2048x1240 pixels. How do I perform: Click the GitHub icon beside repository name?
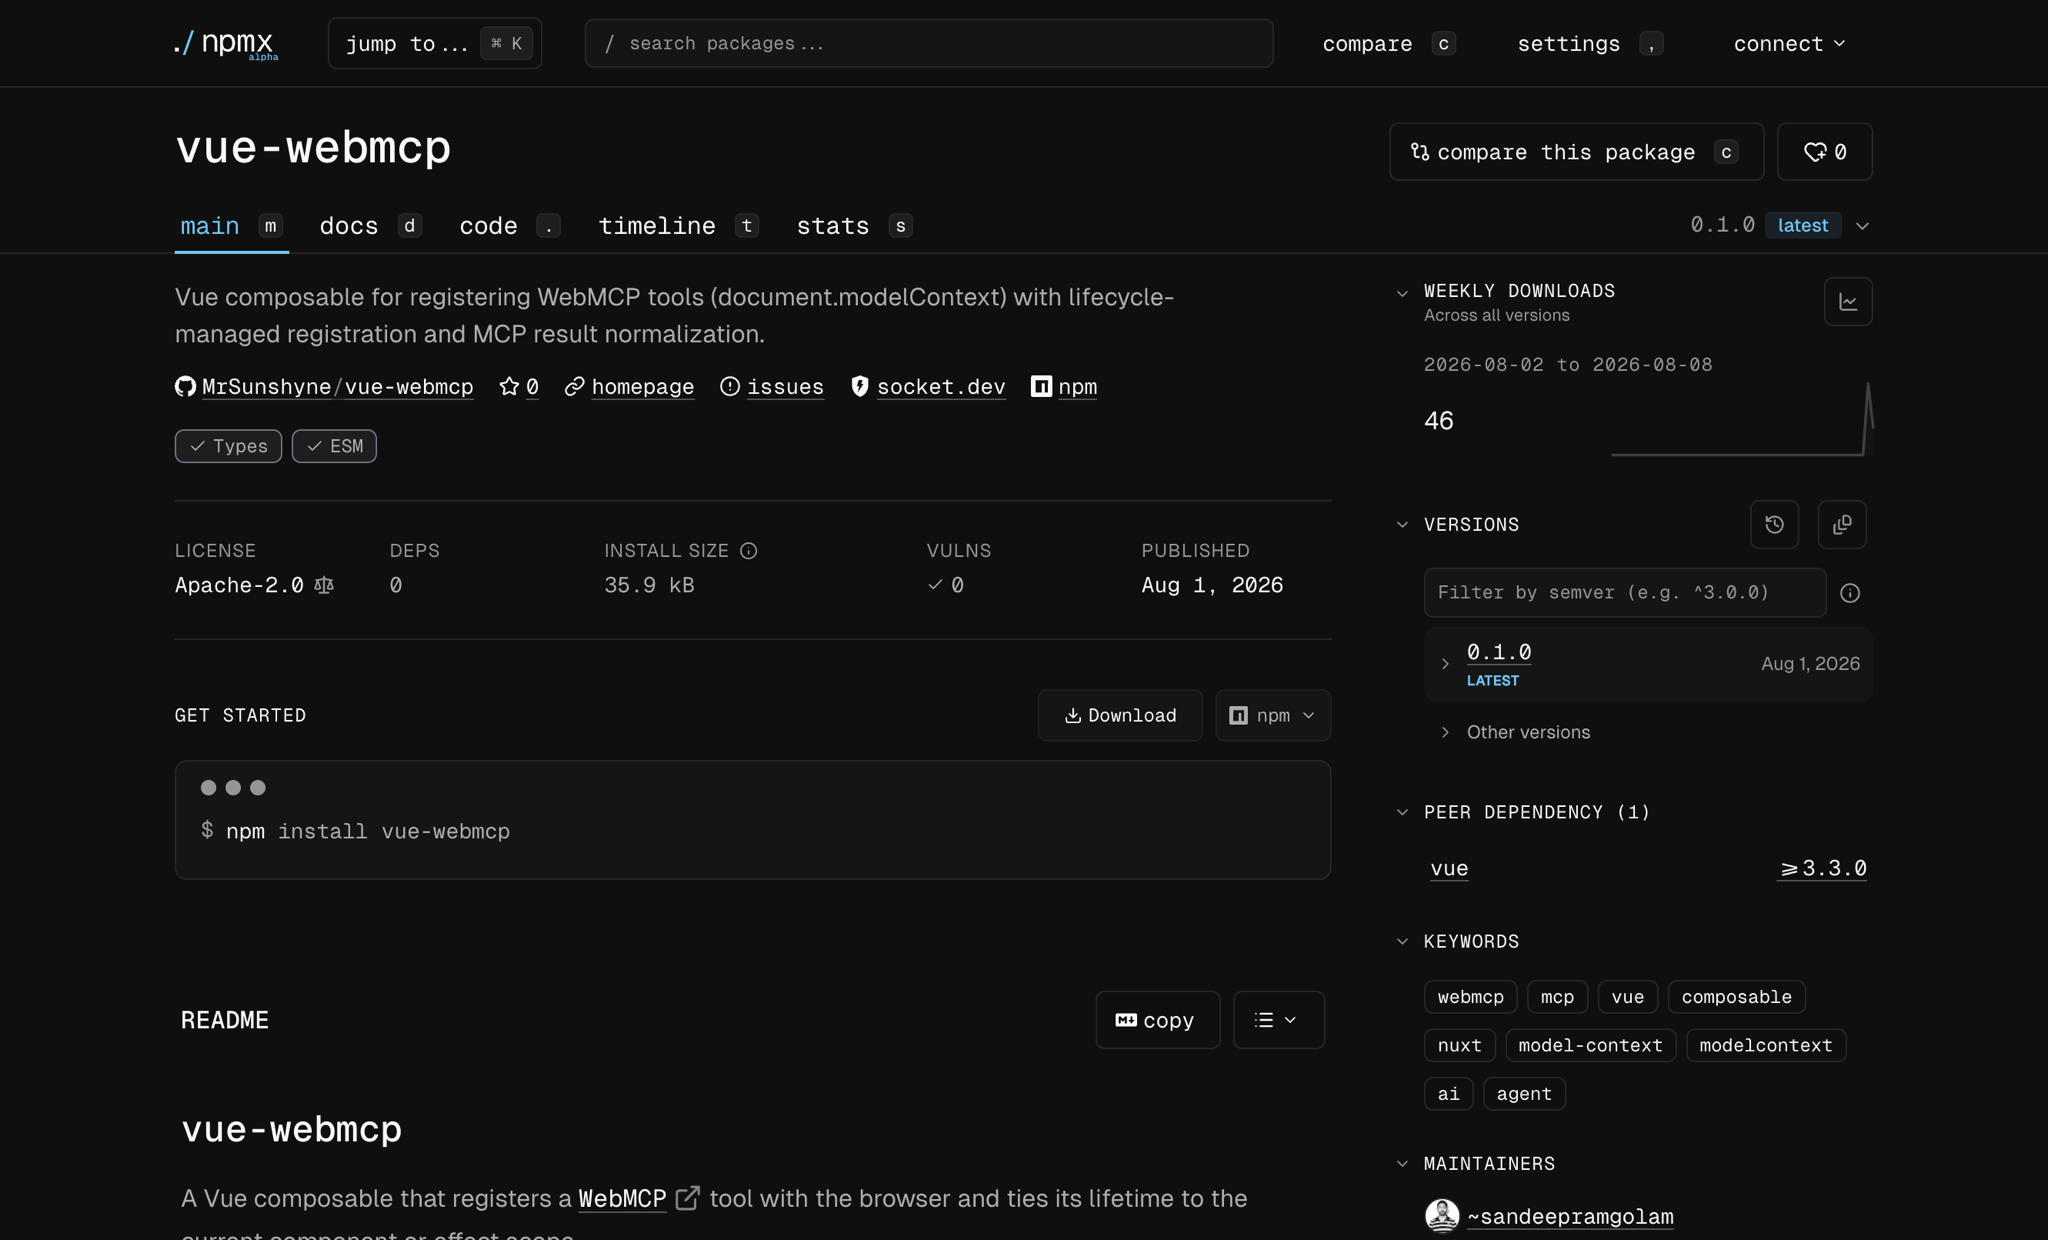click(185, 386)
